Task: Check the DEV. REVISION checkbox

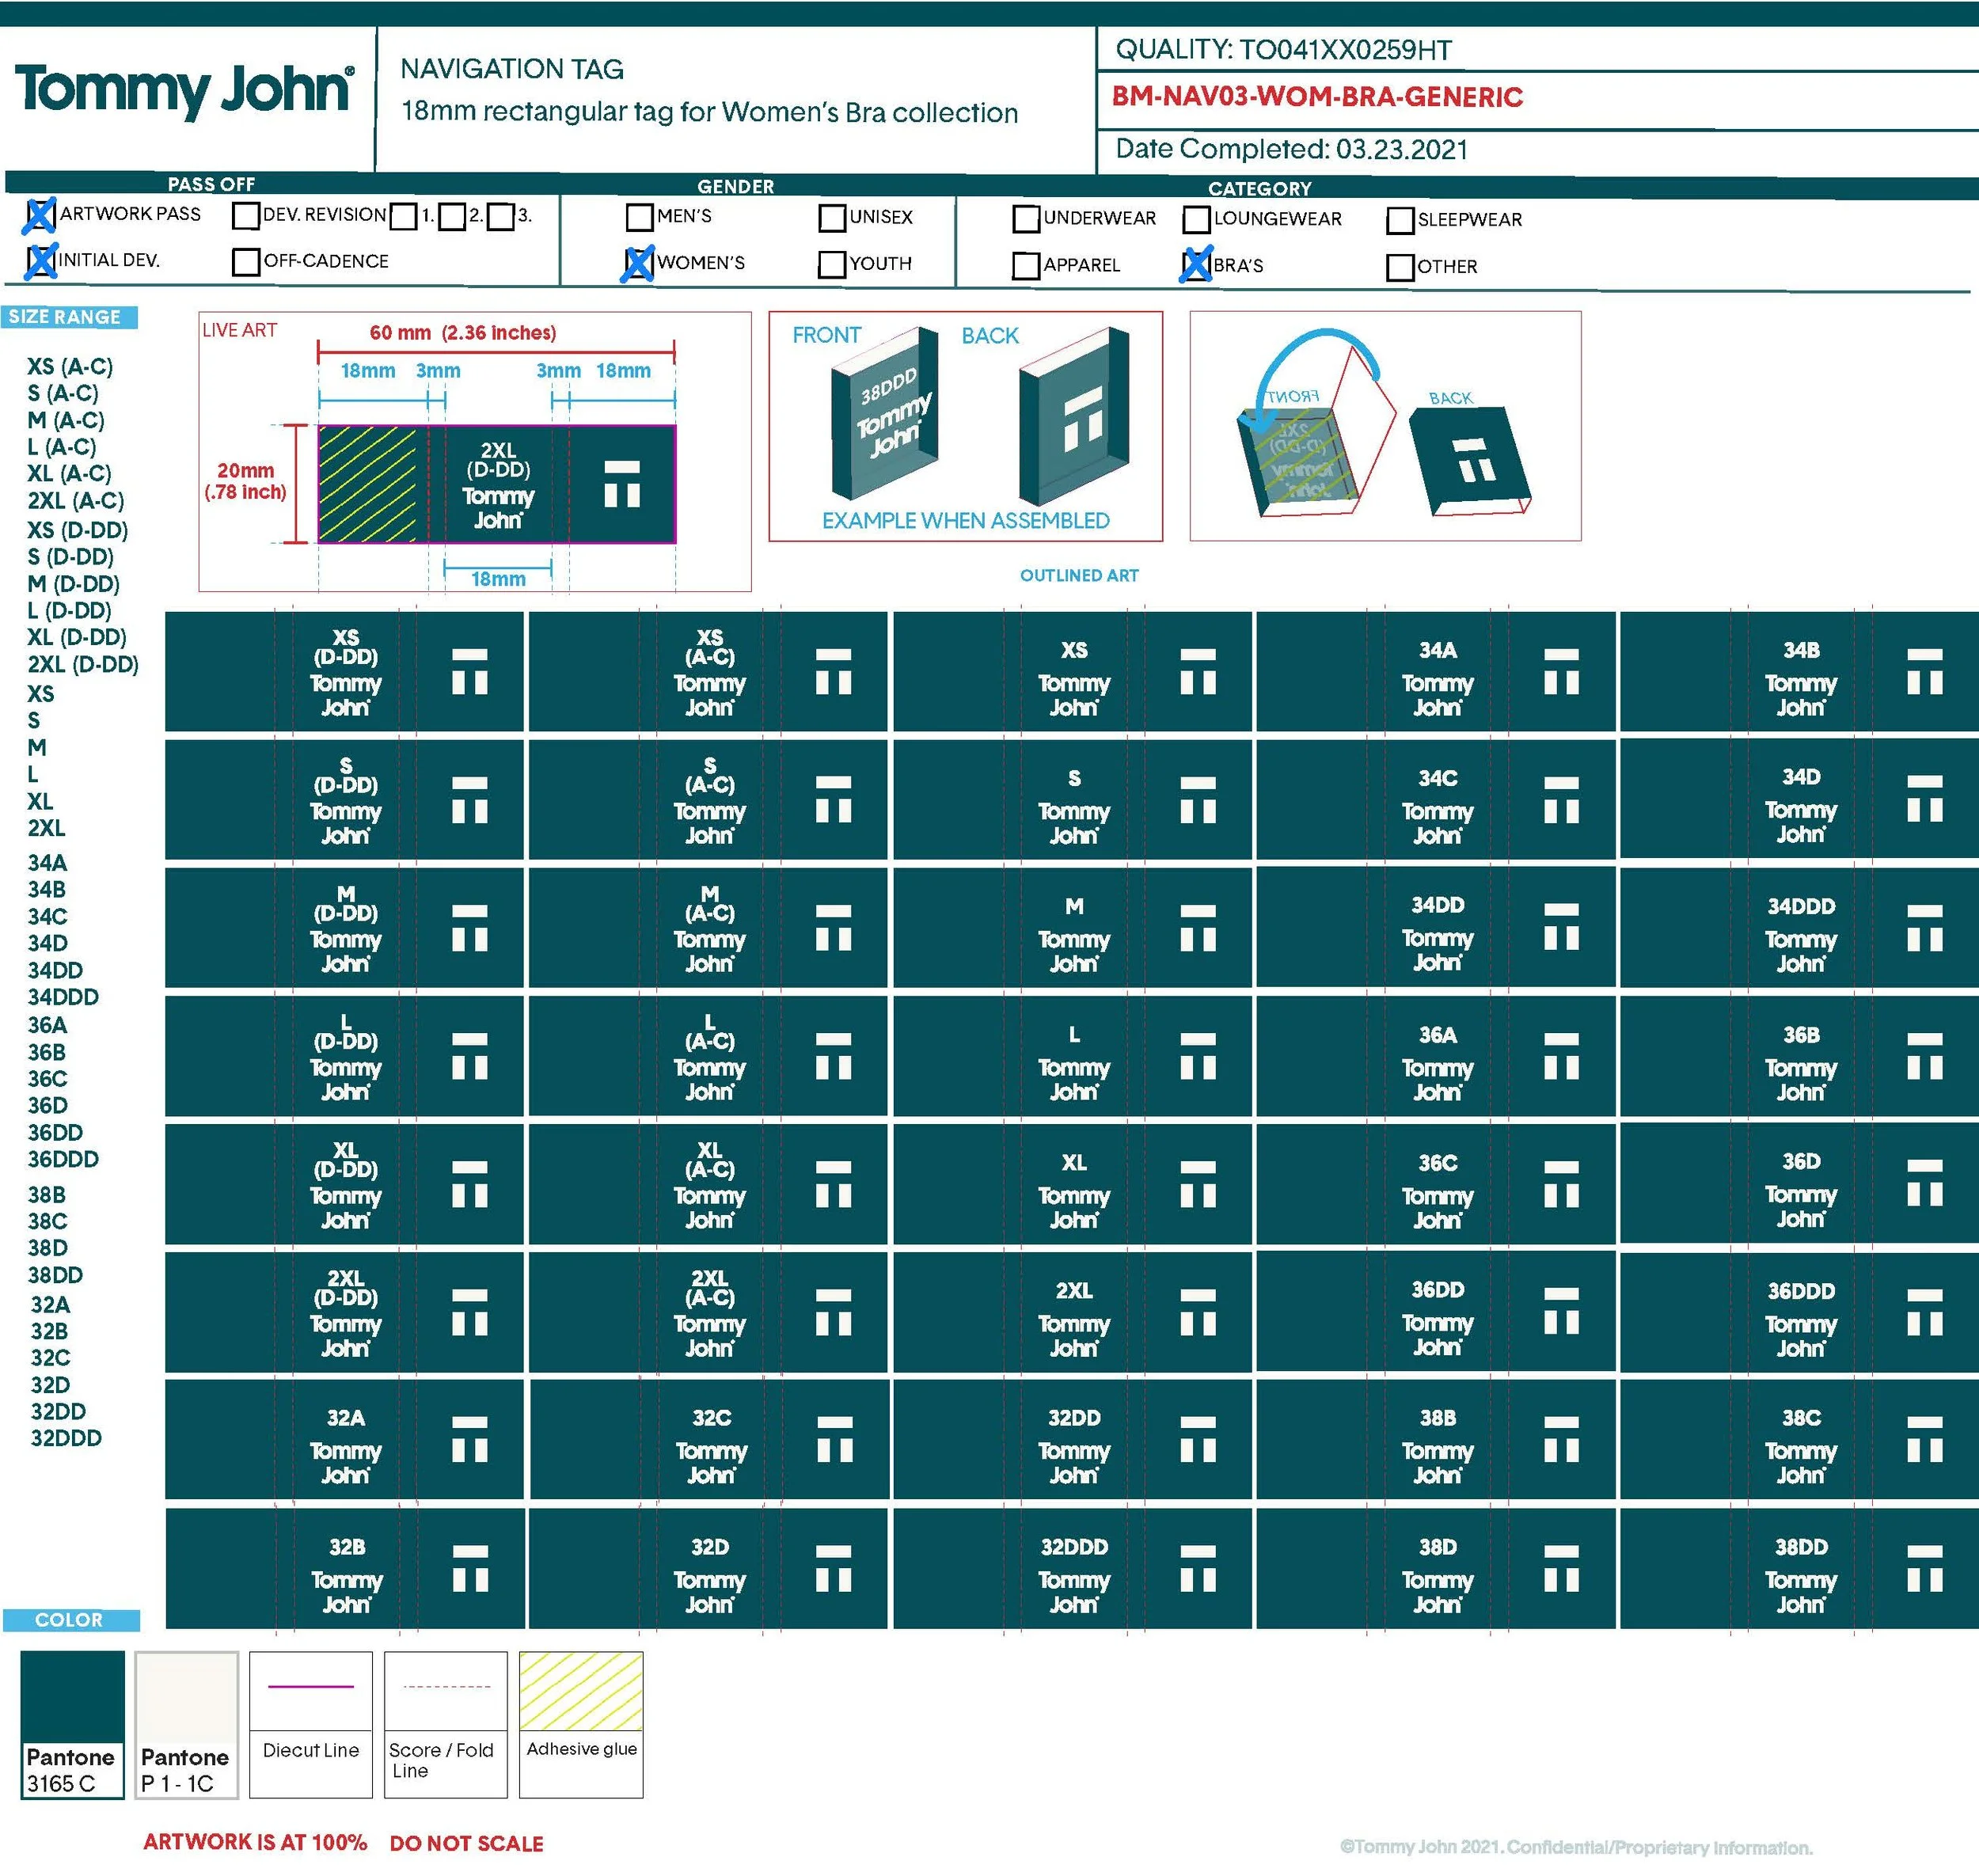Action: tap(246, 215)
